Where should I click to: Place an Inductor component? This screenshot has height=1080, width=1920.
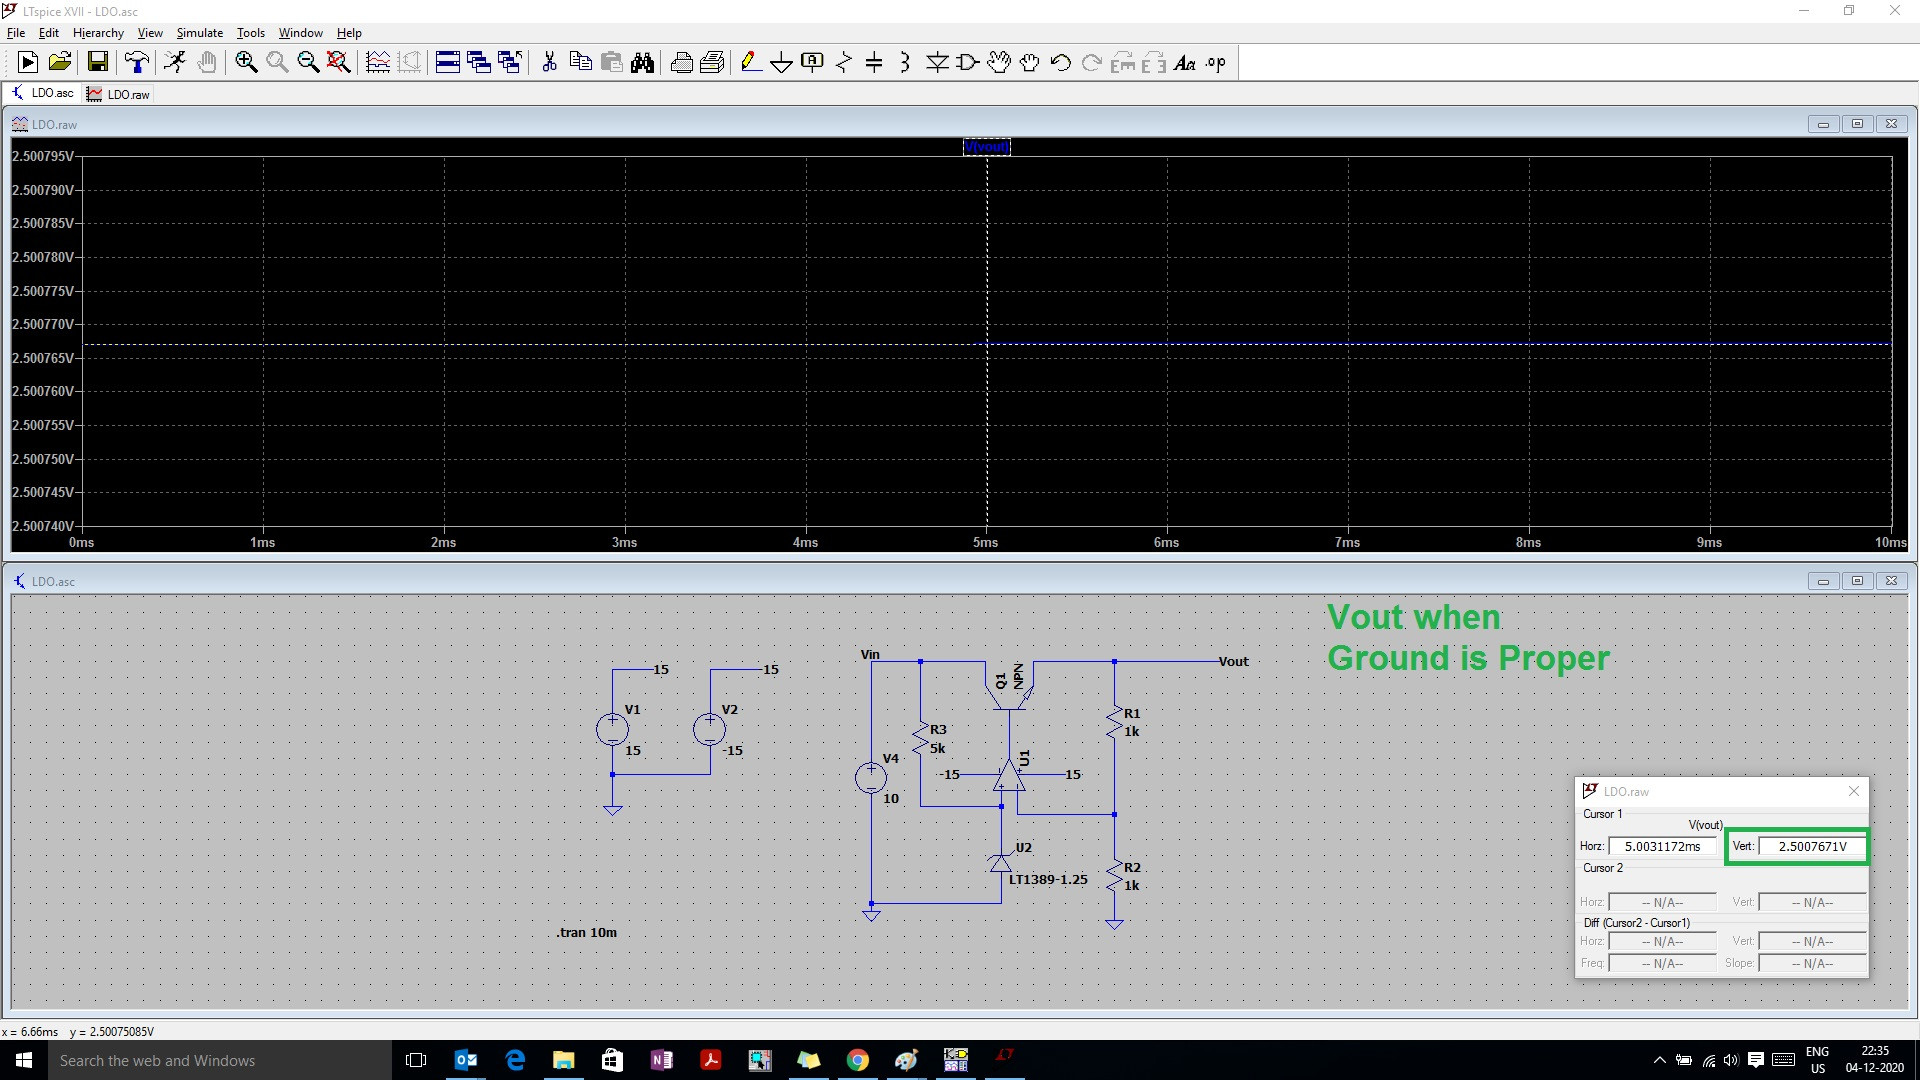tap(905, 63)
